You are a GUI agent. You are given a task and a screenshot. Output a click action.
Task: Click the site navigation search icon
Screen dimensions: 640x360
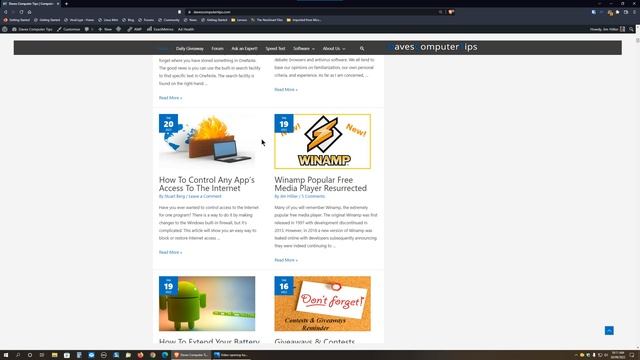362,49
